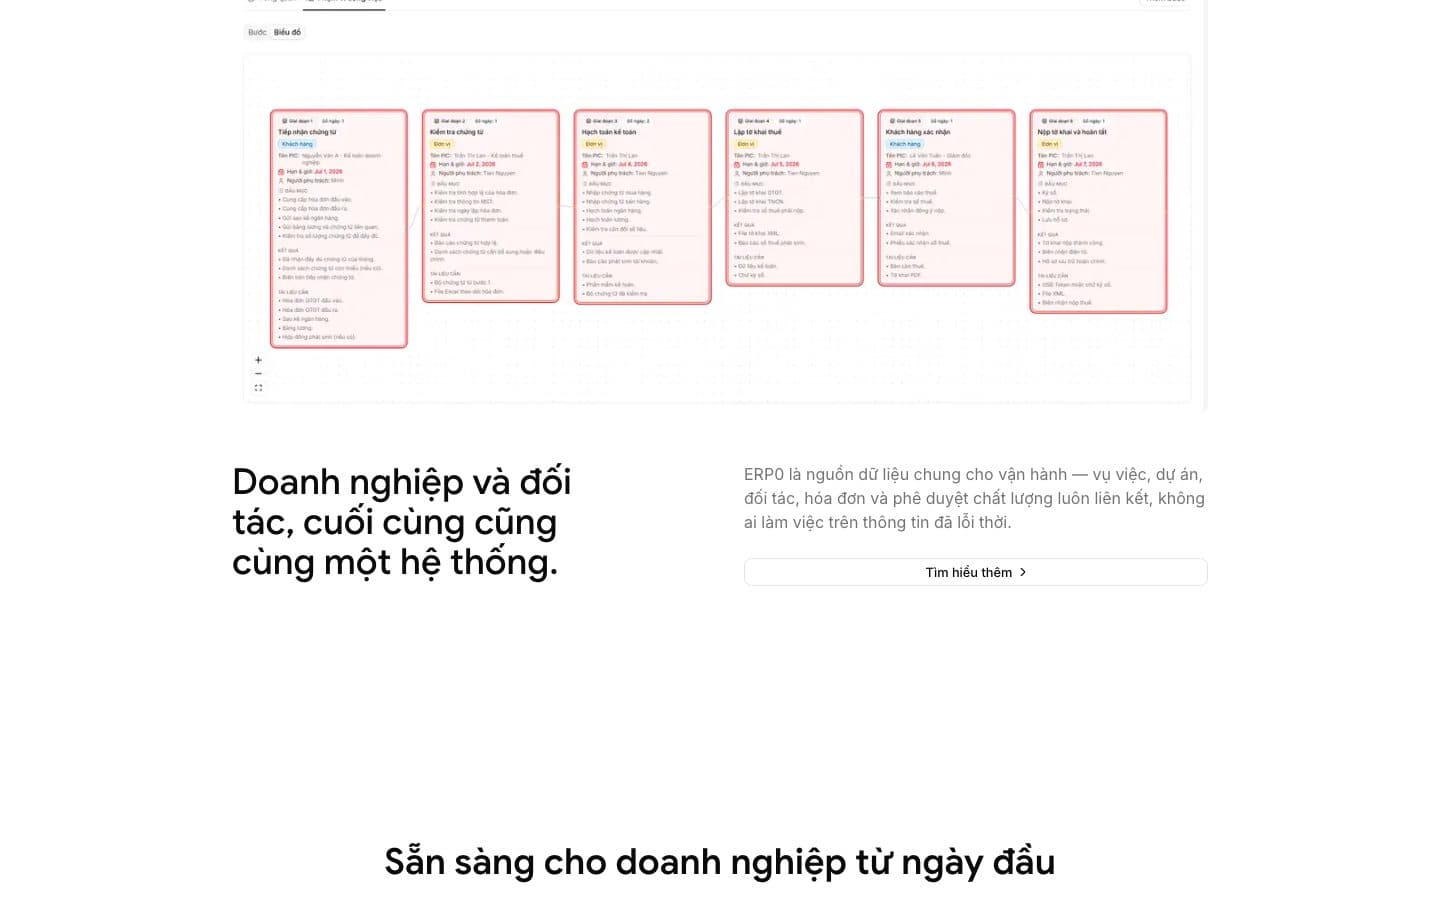Click the Giai đoạn 5 stage label
Image resolution: width=1440 pixels, height=900 pixels.
click(909, 121)
